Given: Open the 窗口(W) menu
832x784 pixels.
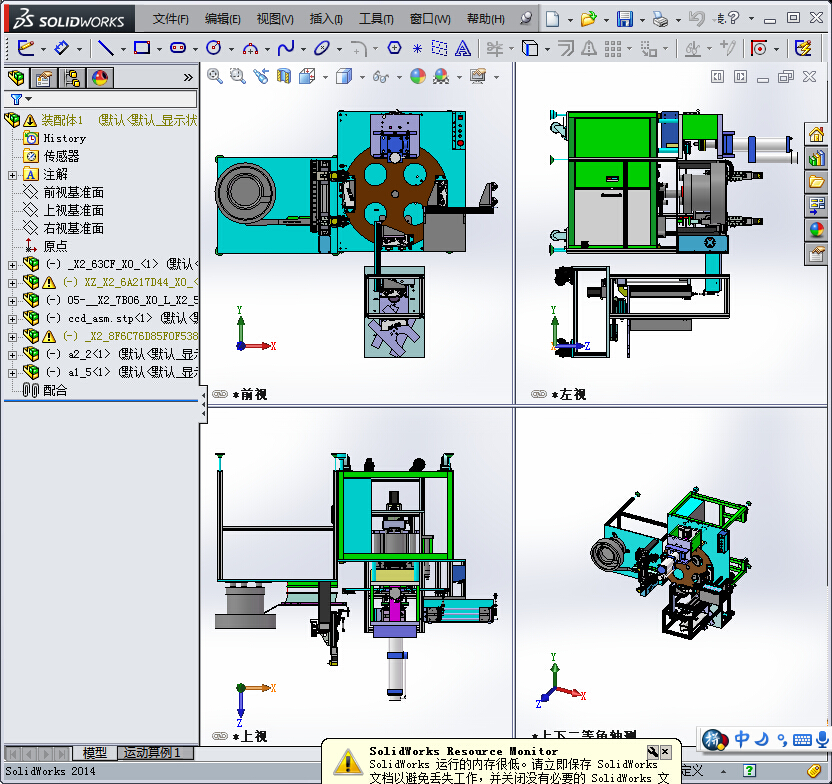Looking at the screenshot, I should [430, 19].
